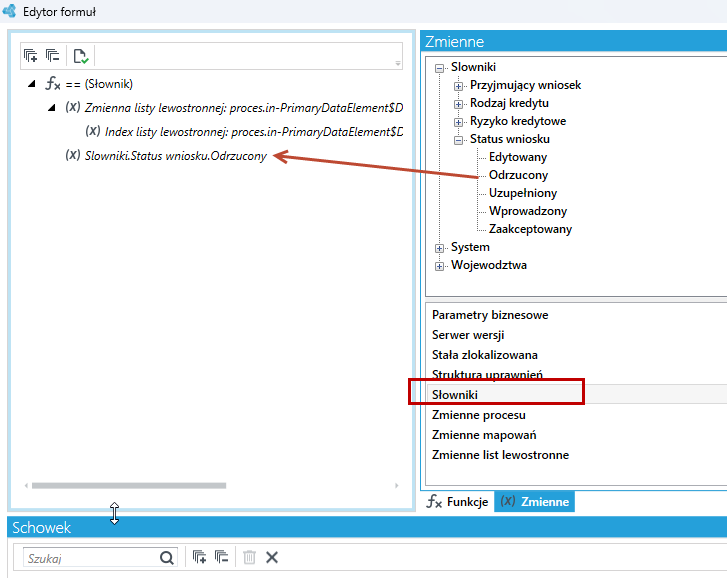Click the X clear icon in the Schowek toolbar
The width and height of the screenshot is (727, 578).
tap(272, 557)
